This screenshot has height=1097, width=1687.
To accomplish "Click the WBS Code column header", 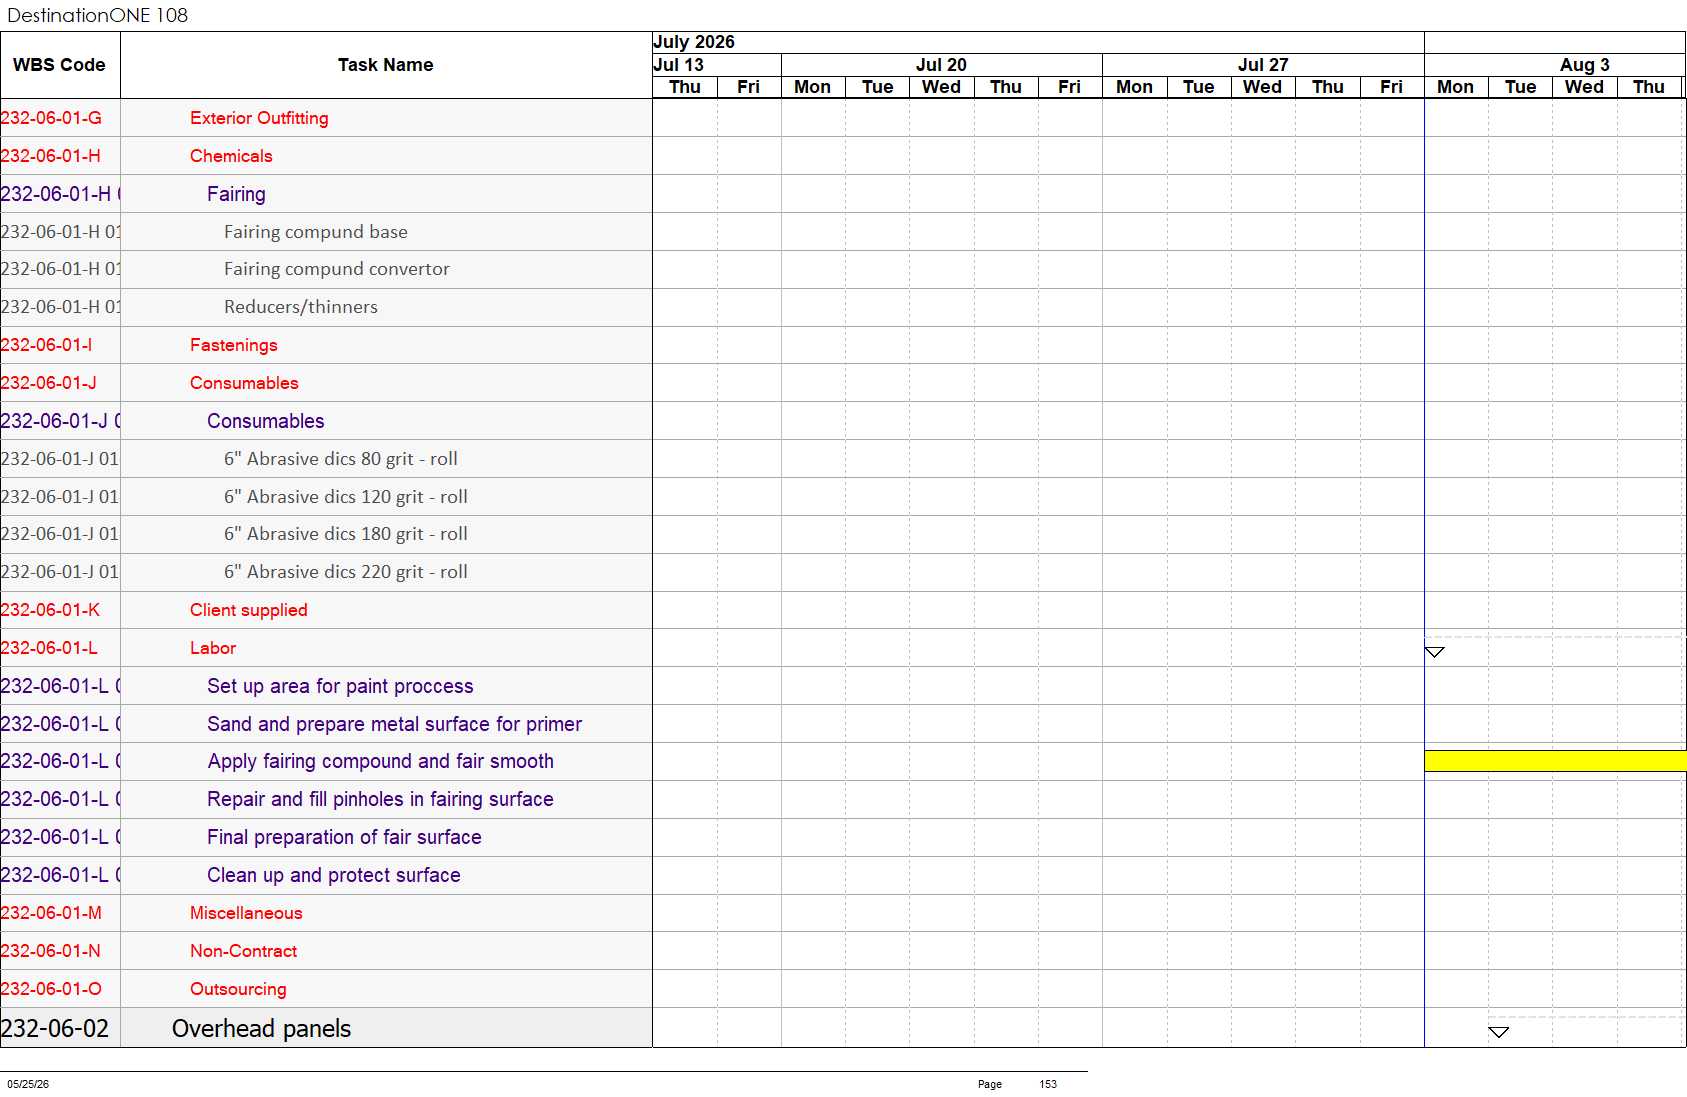I will pyautogui.click(x=59, y=65).
